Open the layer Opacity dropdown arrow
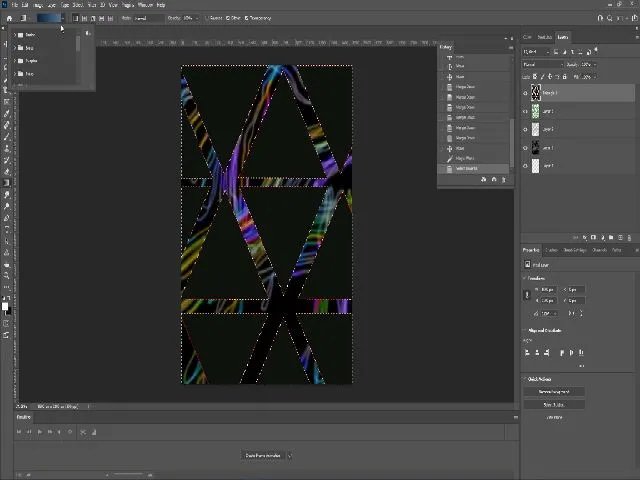Screen dimensions: 640x480 595,64
